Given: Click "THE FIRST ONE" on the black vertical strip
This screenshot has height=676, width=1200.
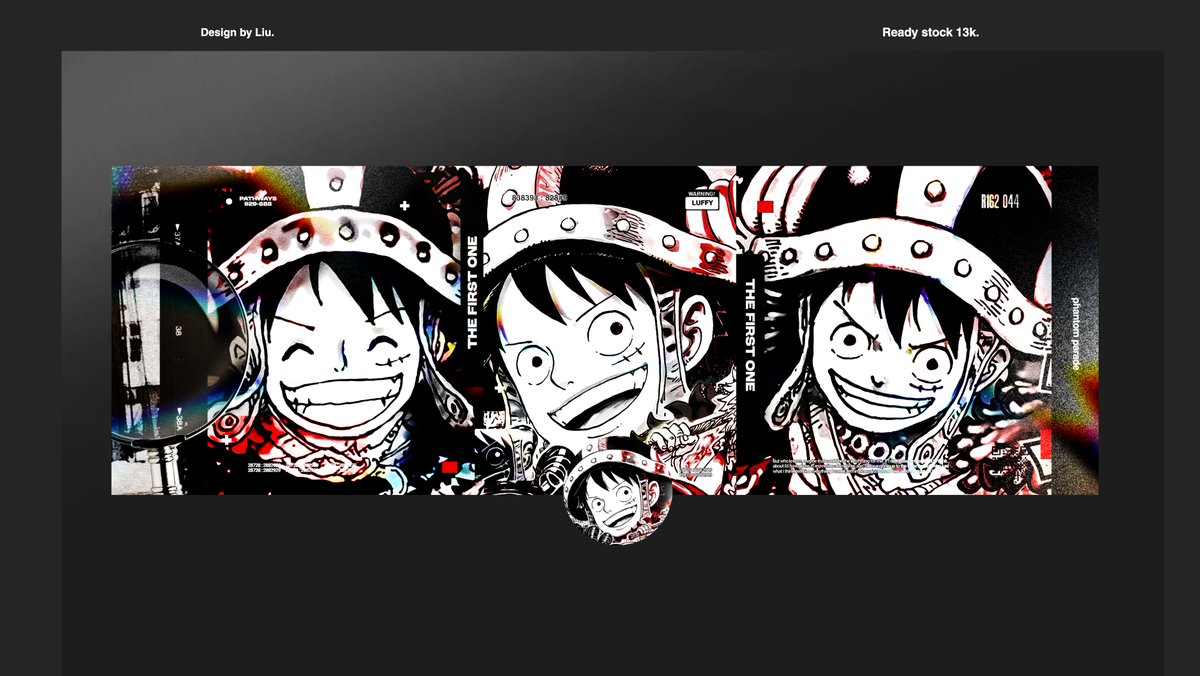Looking at the screenshot, I should pos(749,335).
